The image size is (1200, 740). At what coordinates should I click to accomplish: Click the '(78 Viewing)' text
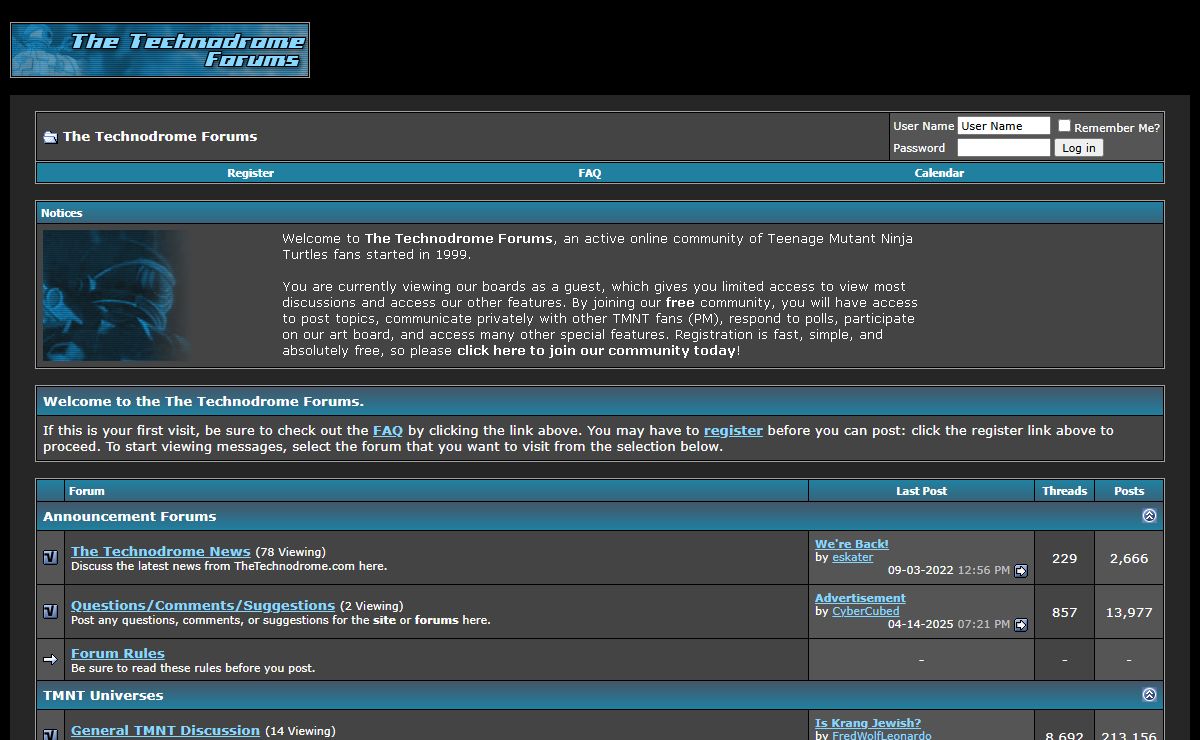coord(290,552)
